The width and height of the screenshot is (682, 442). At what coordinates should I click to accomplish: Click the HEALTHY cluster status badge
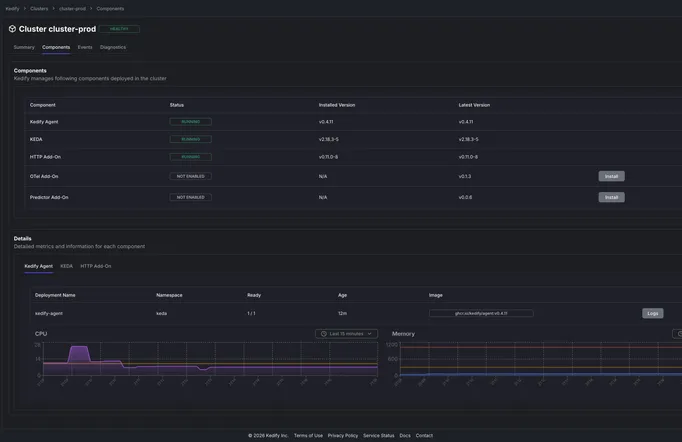119,29
